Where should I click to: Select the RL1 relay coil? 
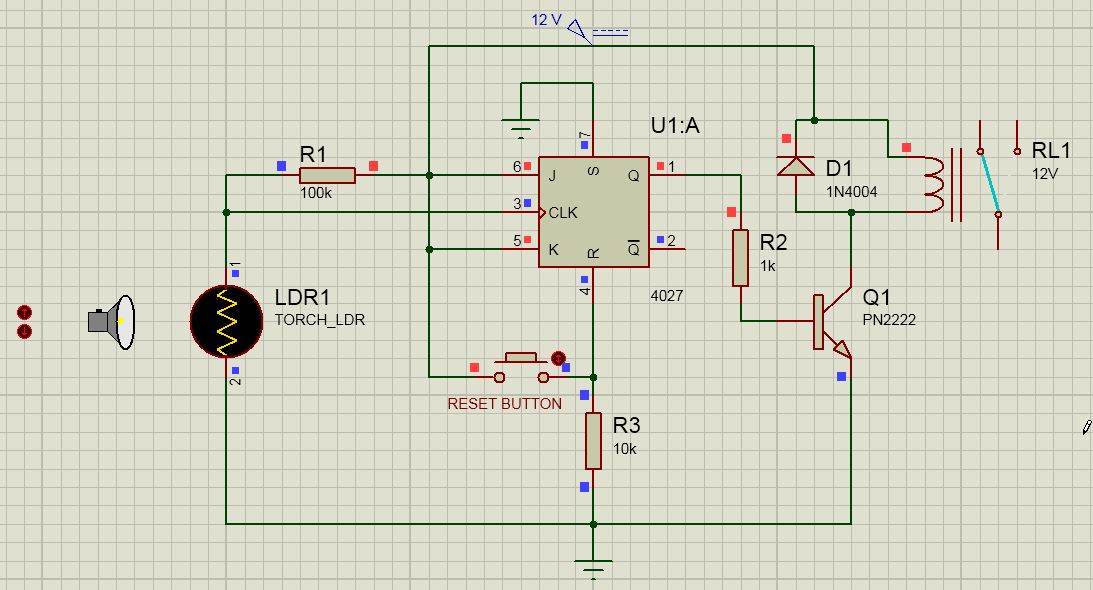(934, 185)
